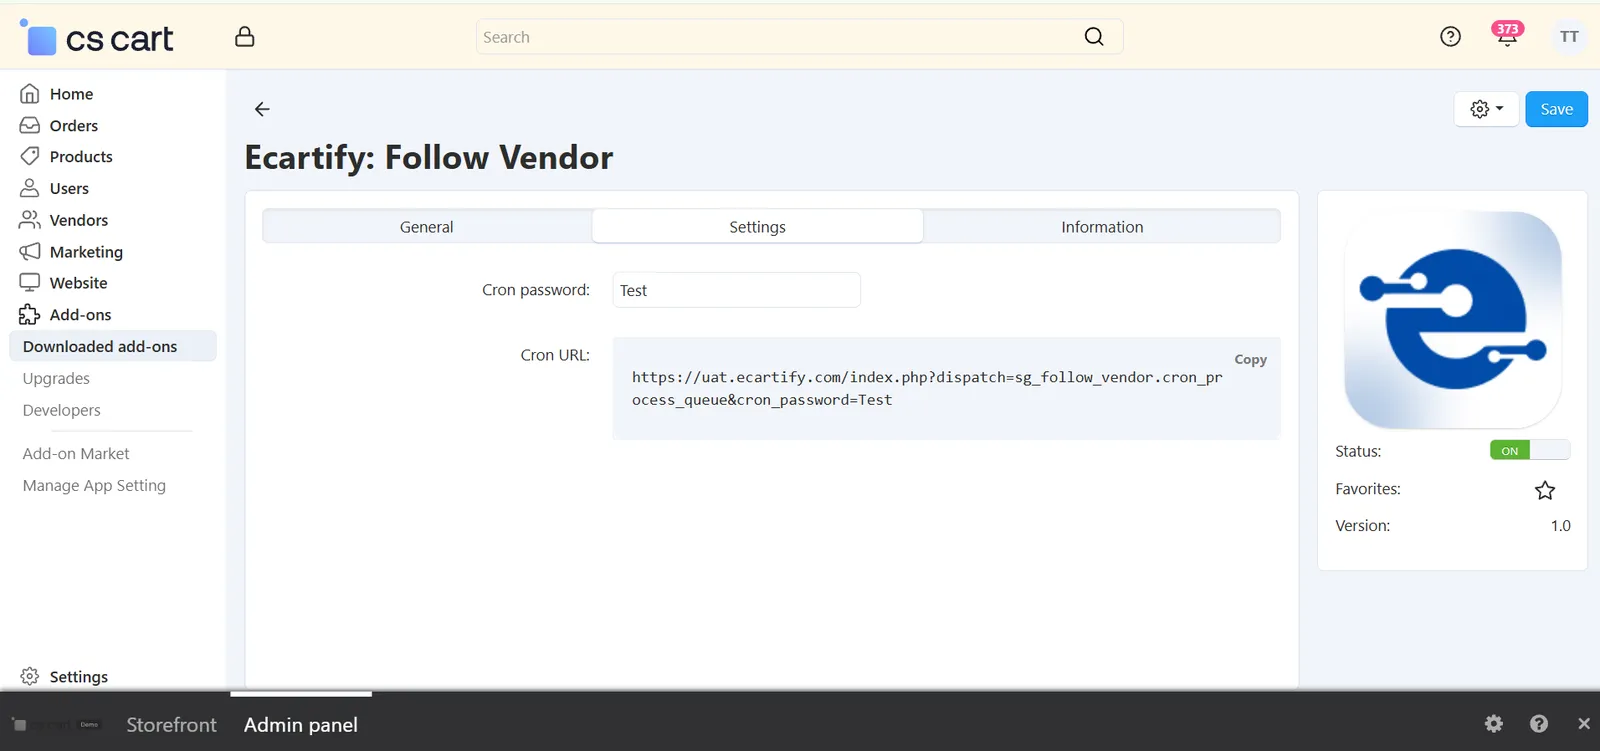Open Upgrades in sidebar
This screenshot has height=751, width=1600.
pos(56,379)
